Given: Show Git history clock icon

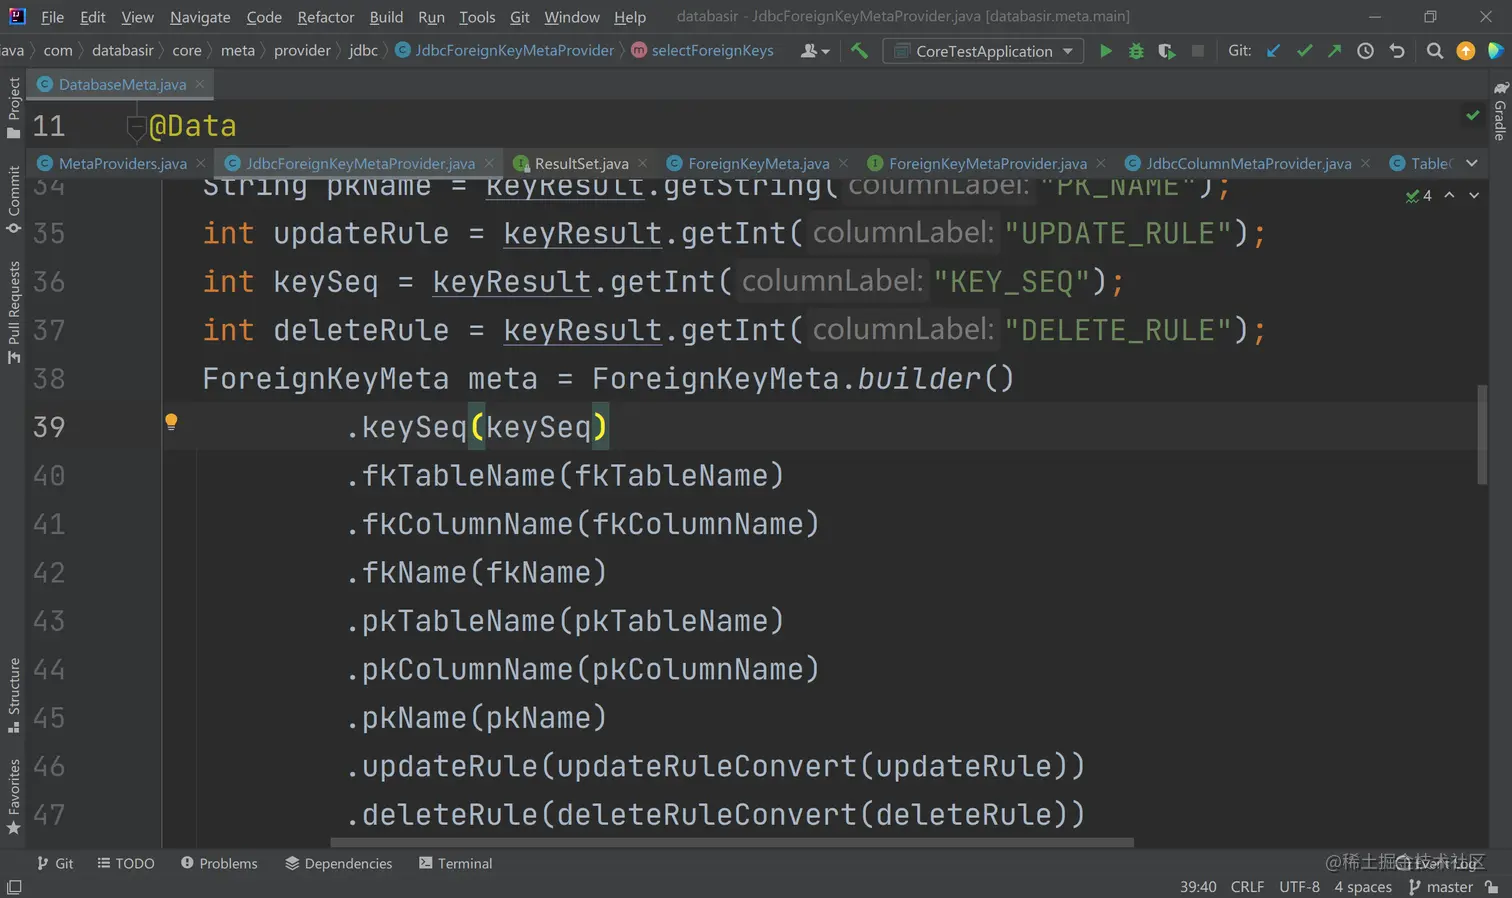Looking at the screenshot, I should point(1365,51).
